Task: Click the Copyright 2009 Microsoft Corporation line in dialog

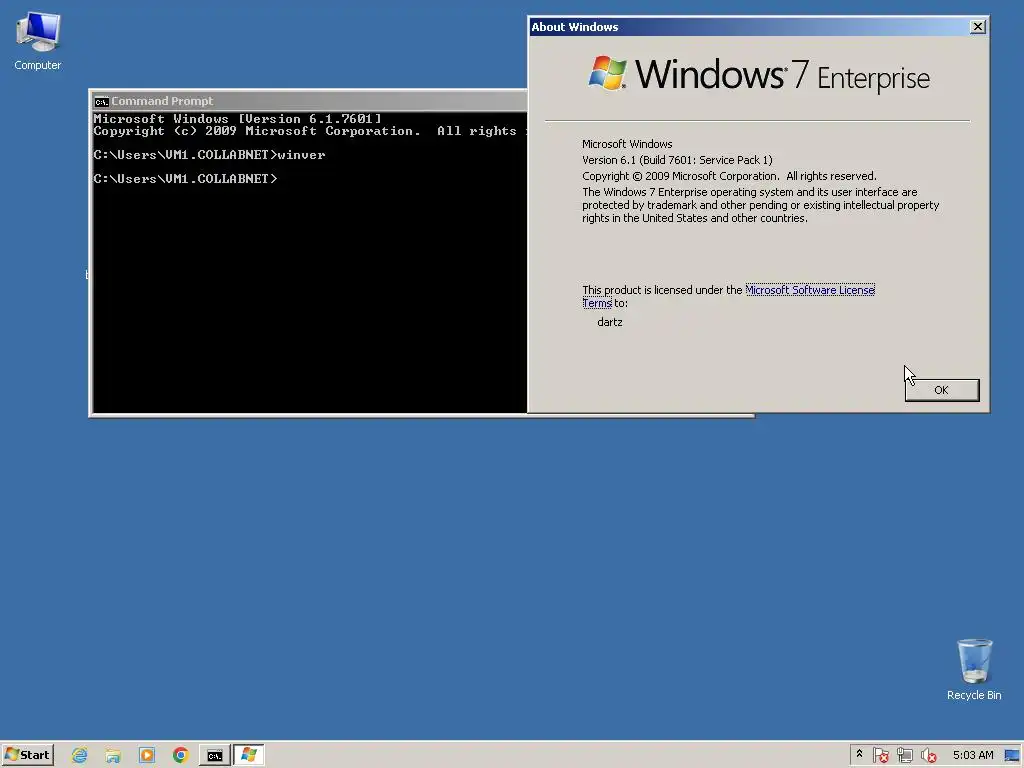Action: (x=729, y=176)
